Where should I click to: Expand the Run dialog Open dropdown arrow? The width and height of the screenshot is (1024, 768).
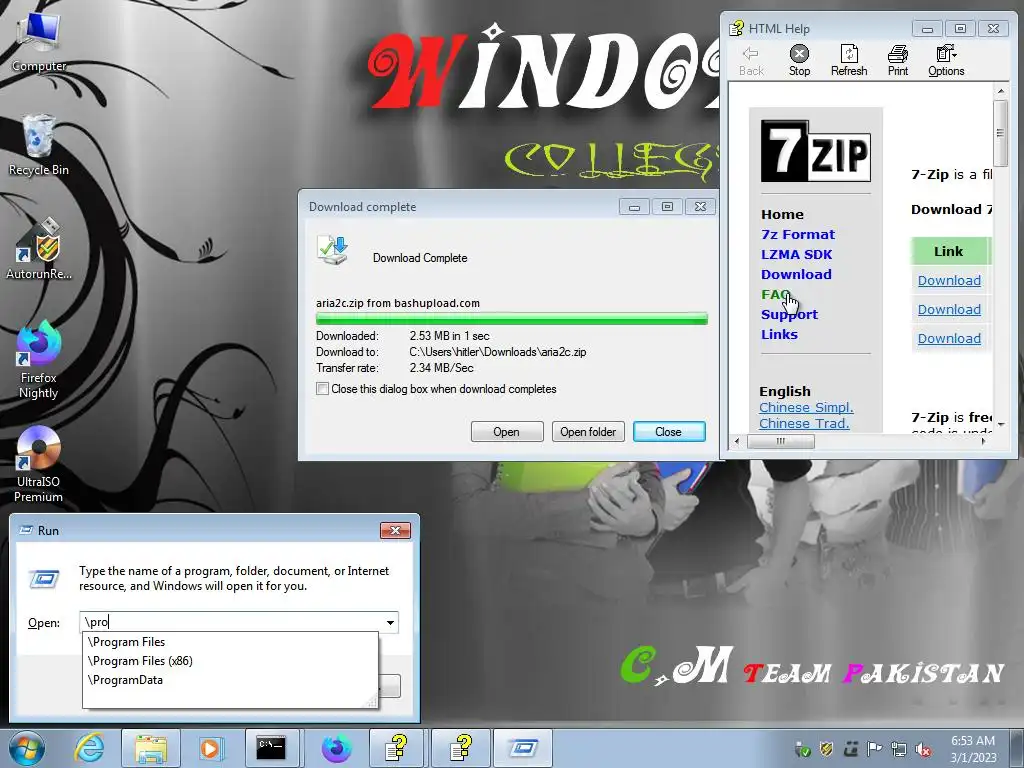[390, 622]
